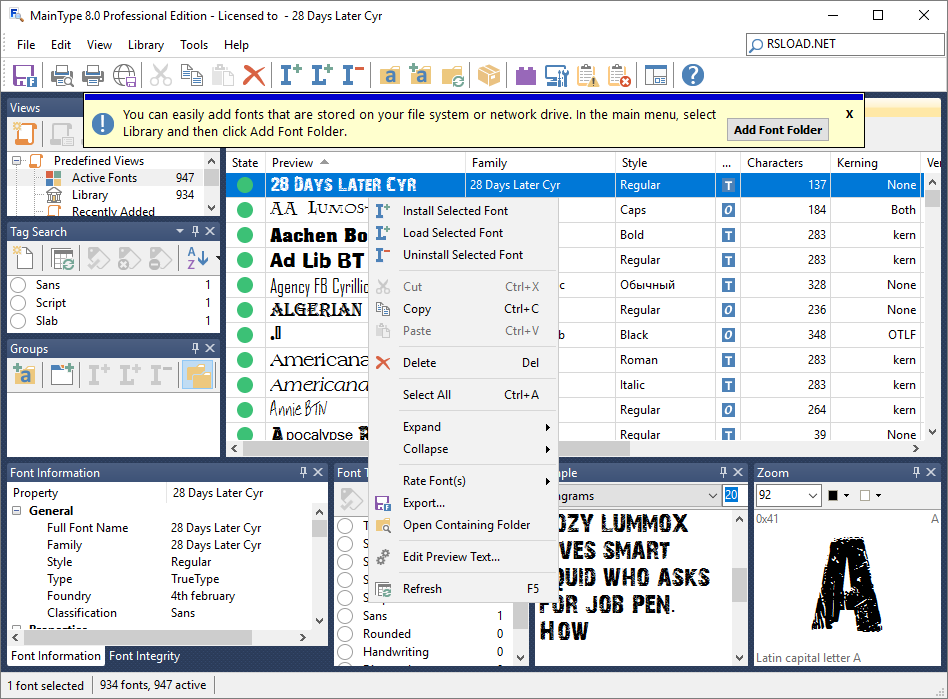
Task: Select the Handwriting tag radio in Font Tags
Action: [345, 652]
